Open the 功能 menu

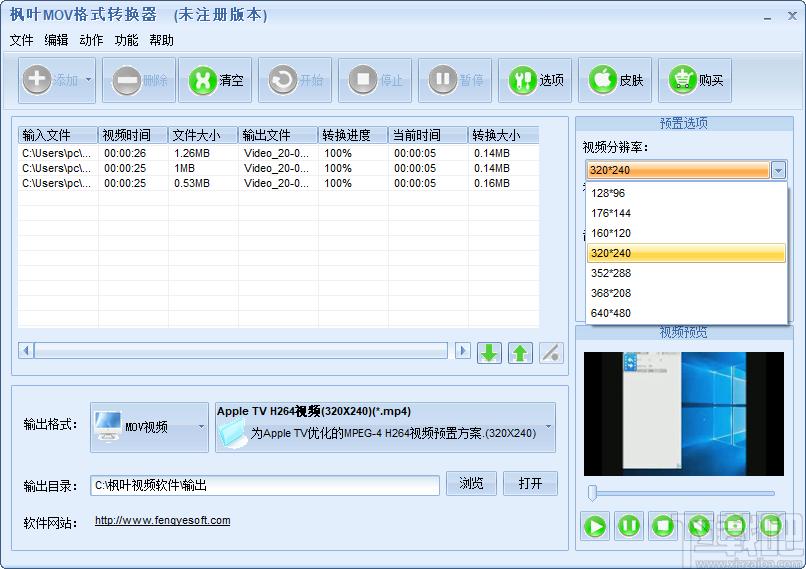tap(126, 40)
